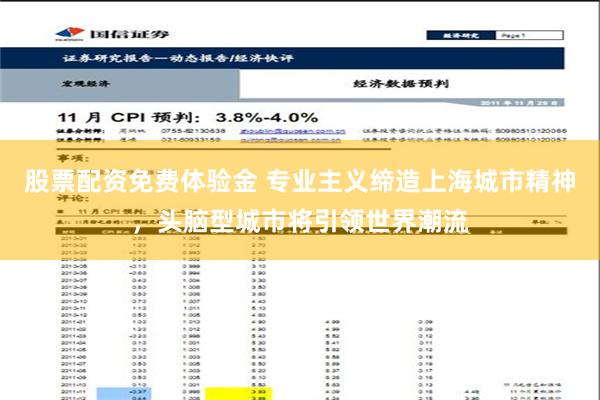Click the brown table header row
600x400 pixels.
tap(311, 231)
